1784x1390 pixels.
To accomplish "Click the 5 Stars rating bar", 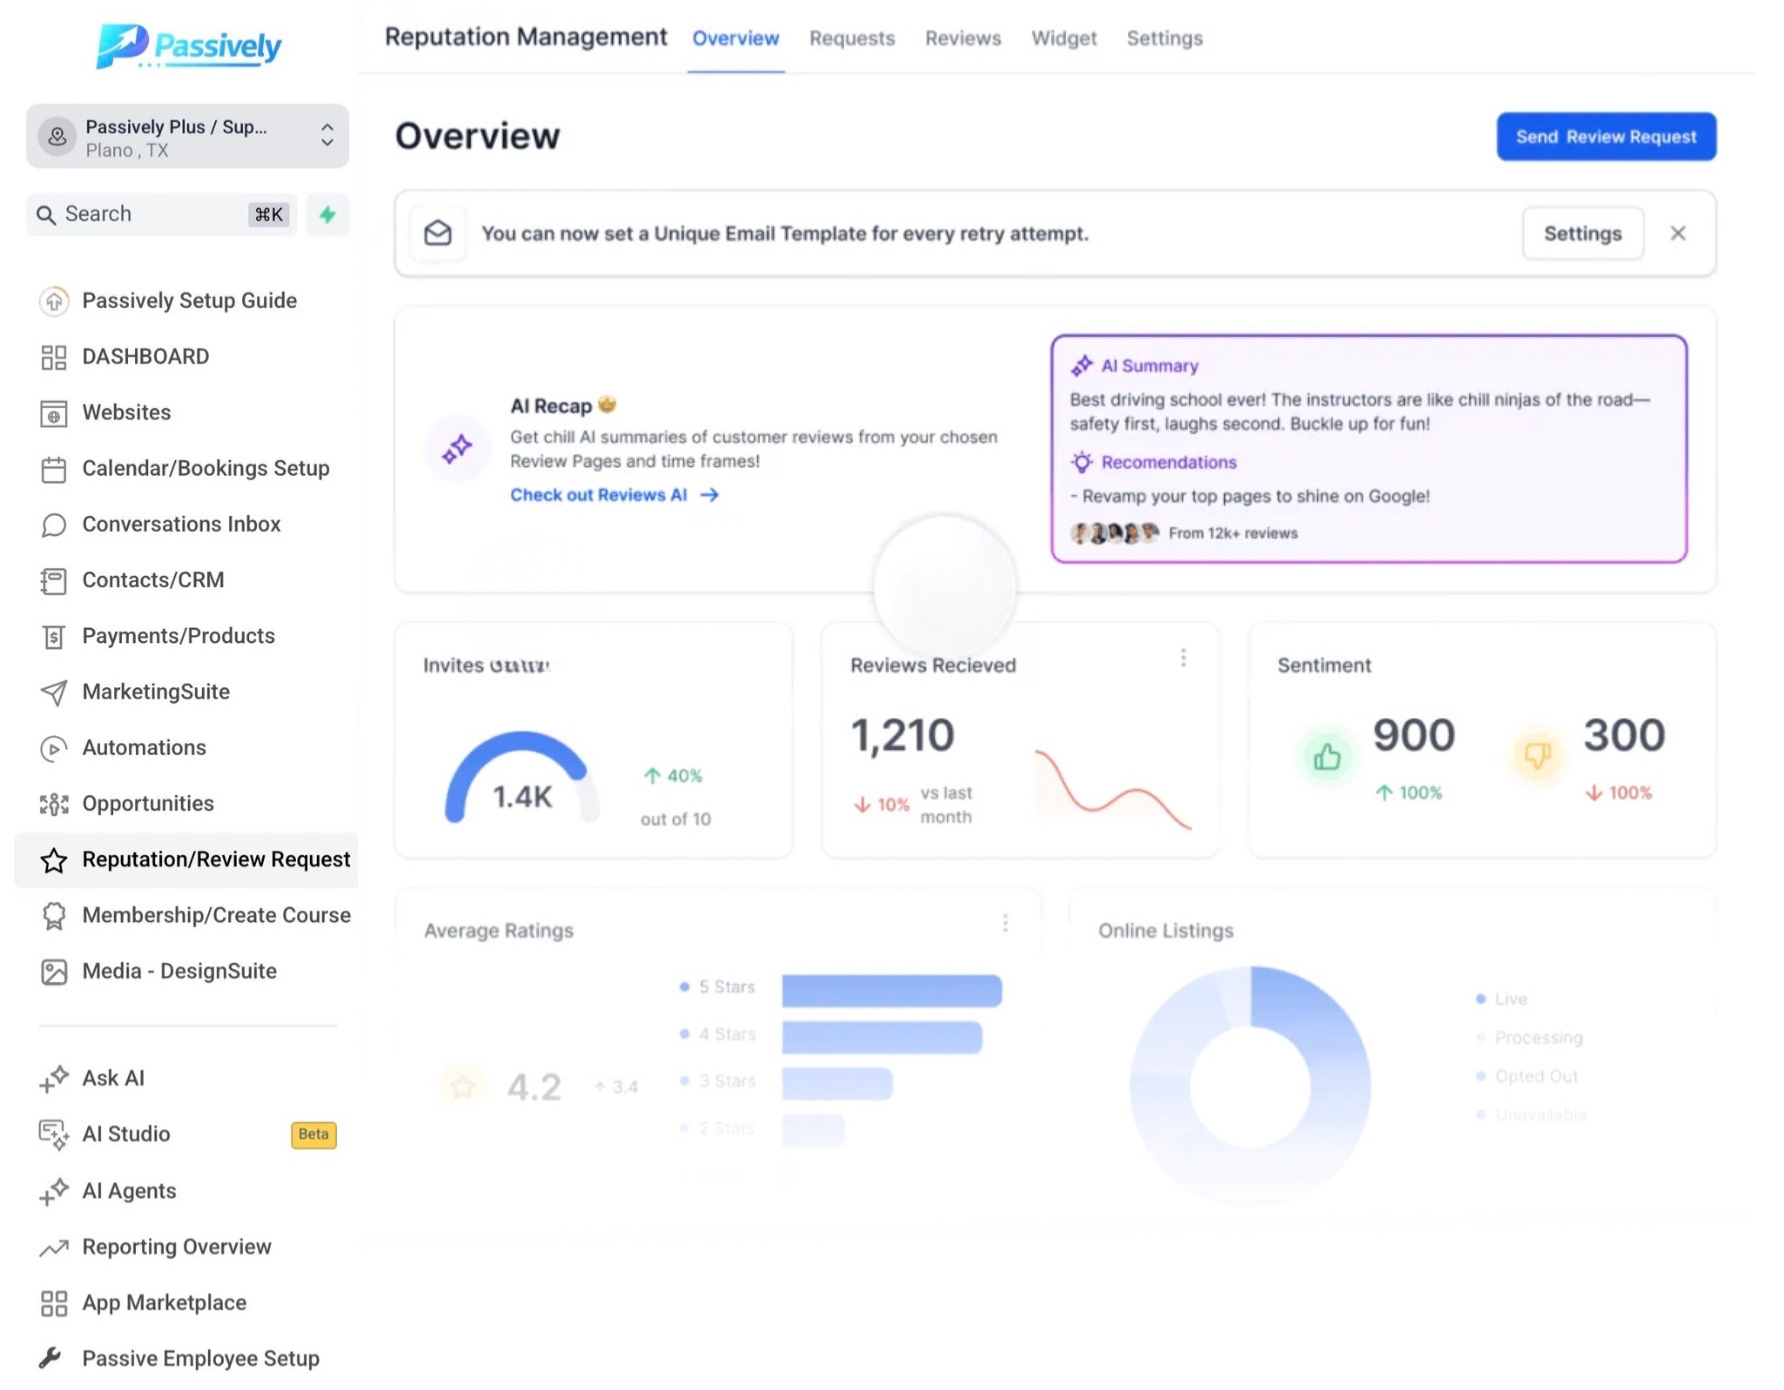I will point(891,990).
